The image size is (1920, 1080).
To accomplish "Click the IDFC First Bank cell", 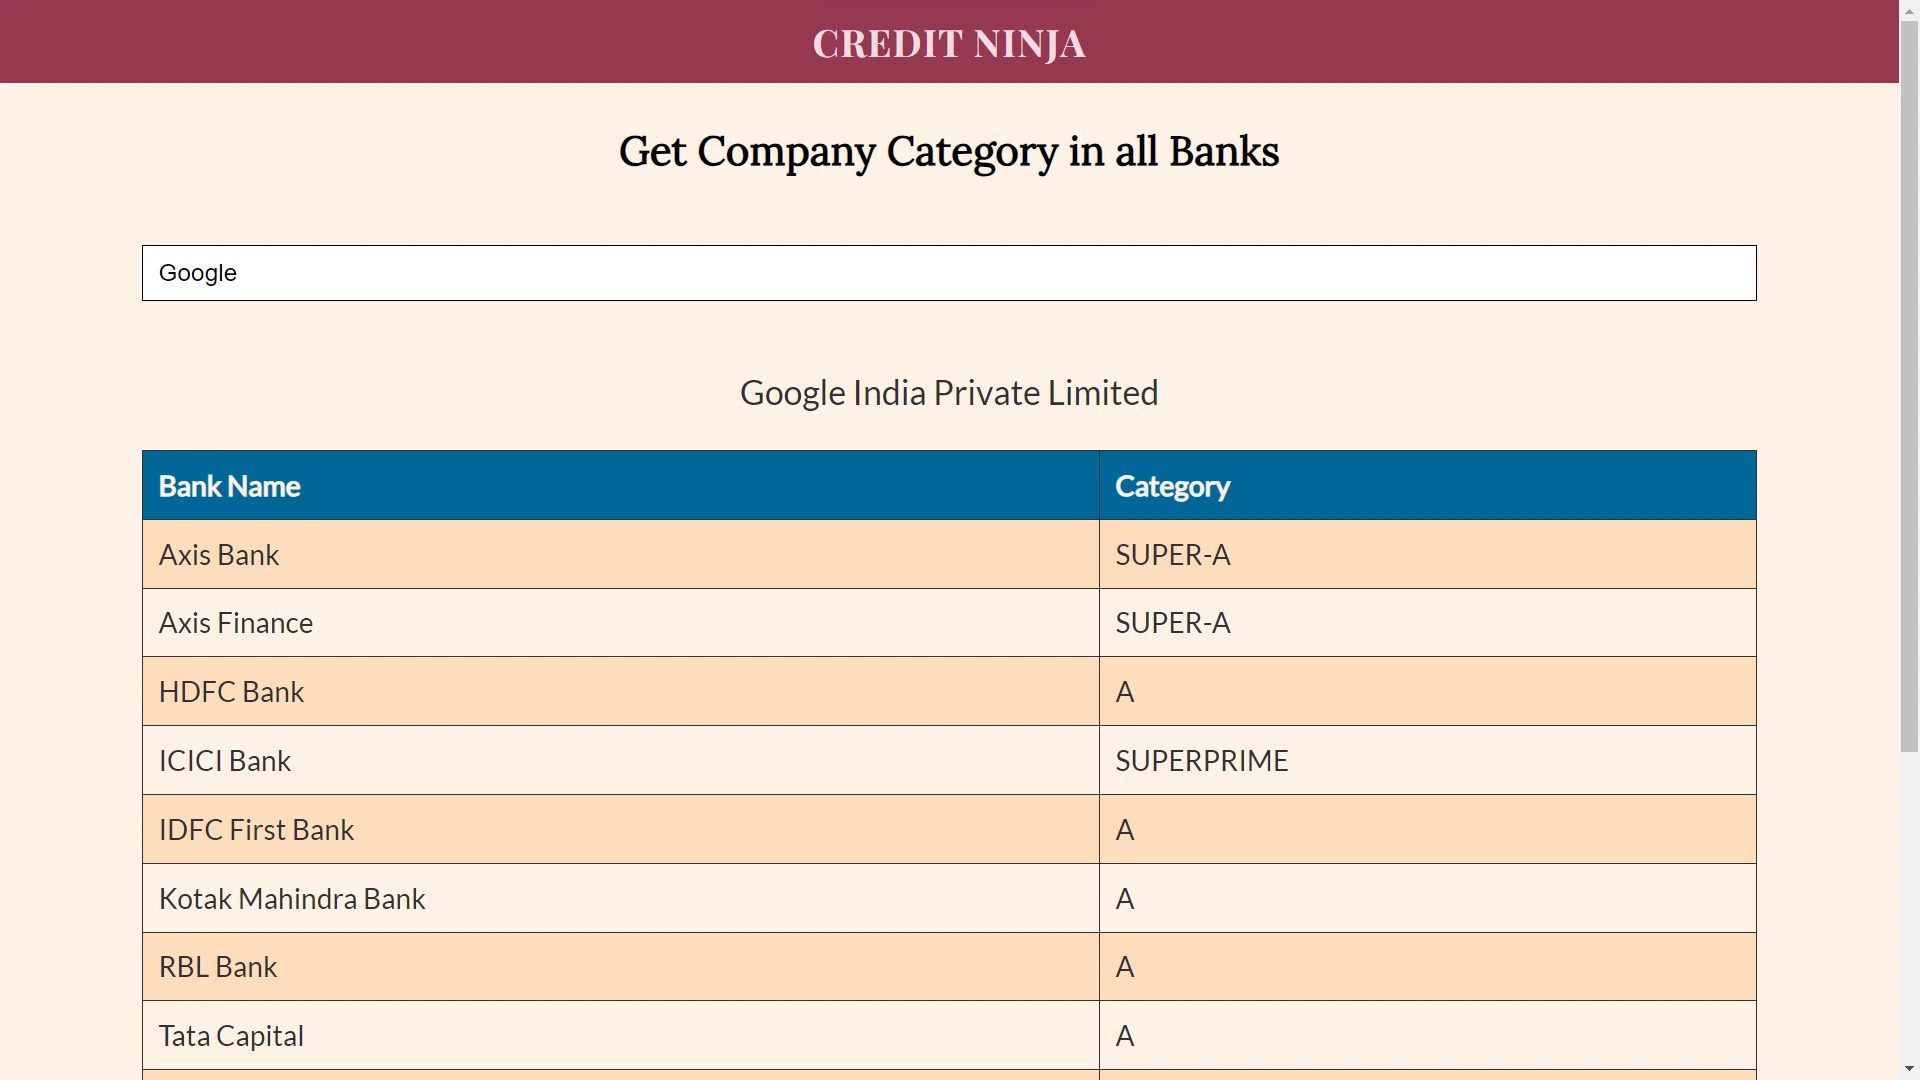I will (x=256, y=830).
